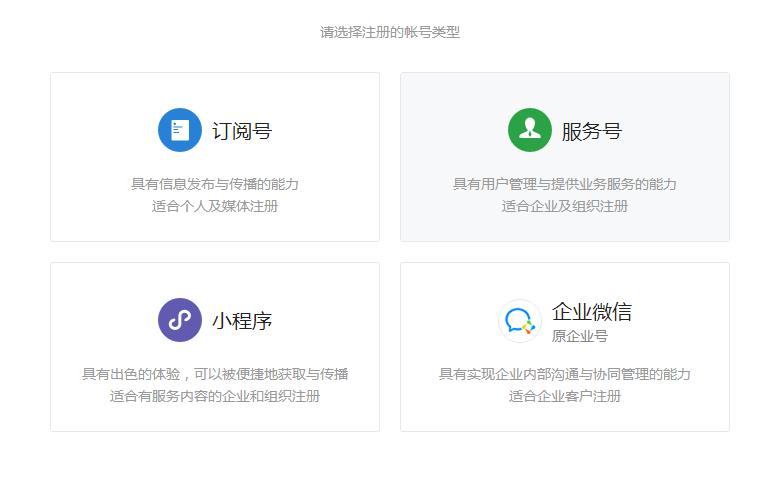780x484 pixels.
Task: Click text 具有用户管理与提供业务服务的能力
Action: tap(565, 184)
